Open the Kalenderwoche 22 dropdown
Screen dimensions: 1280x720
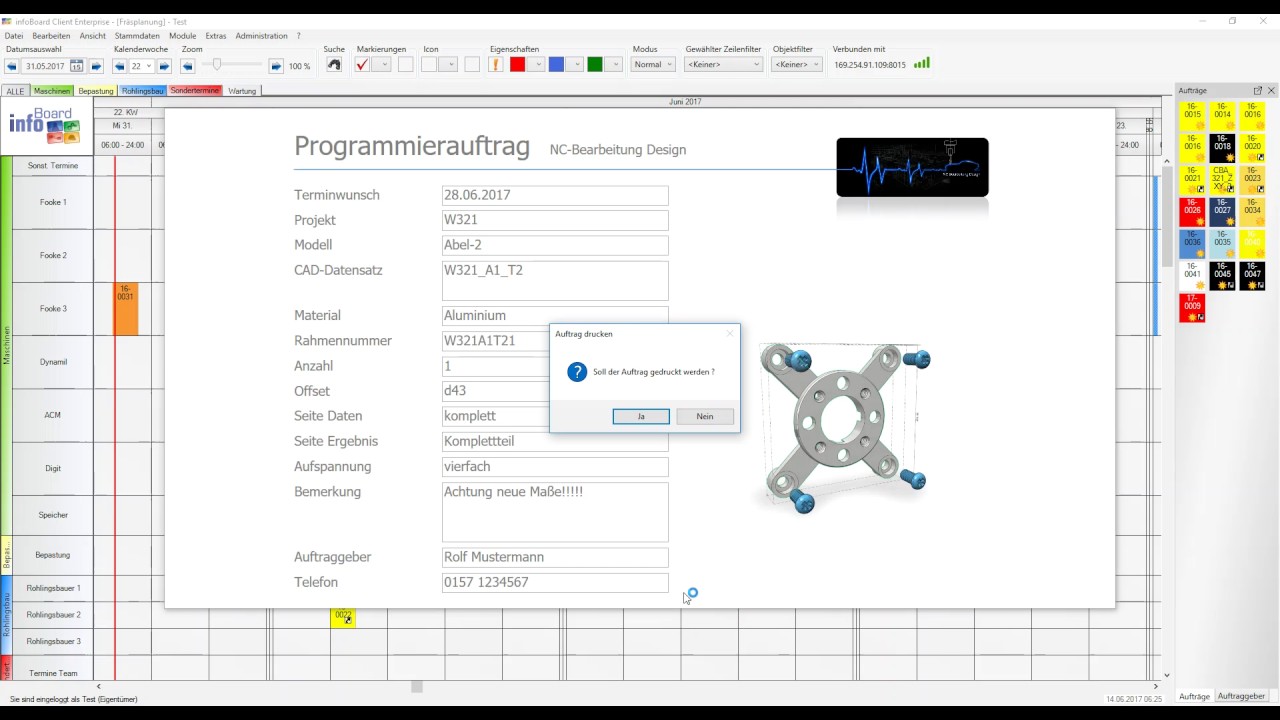(149, 66)
